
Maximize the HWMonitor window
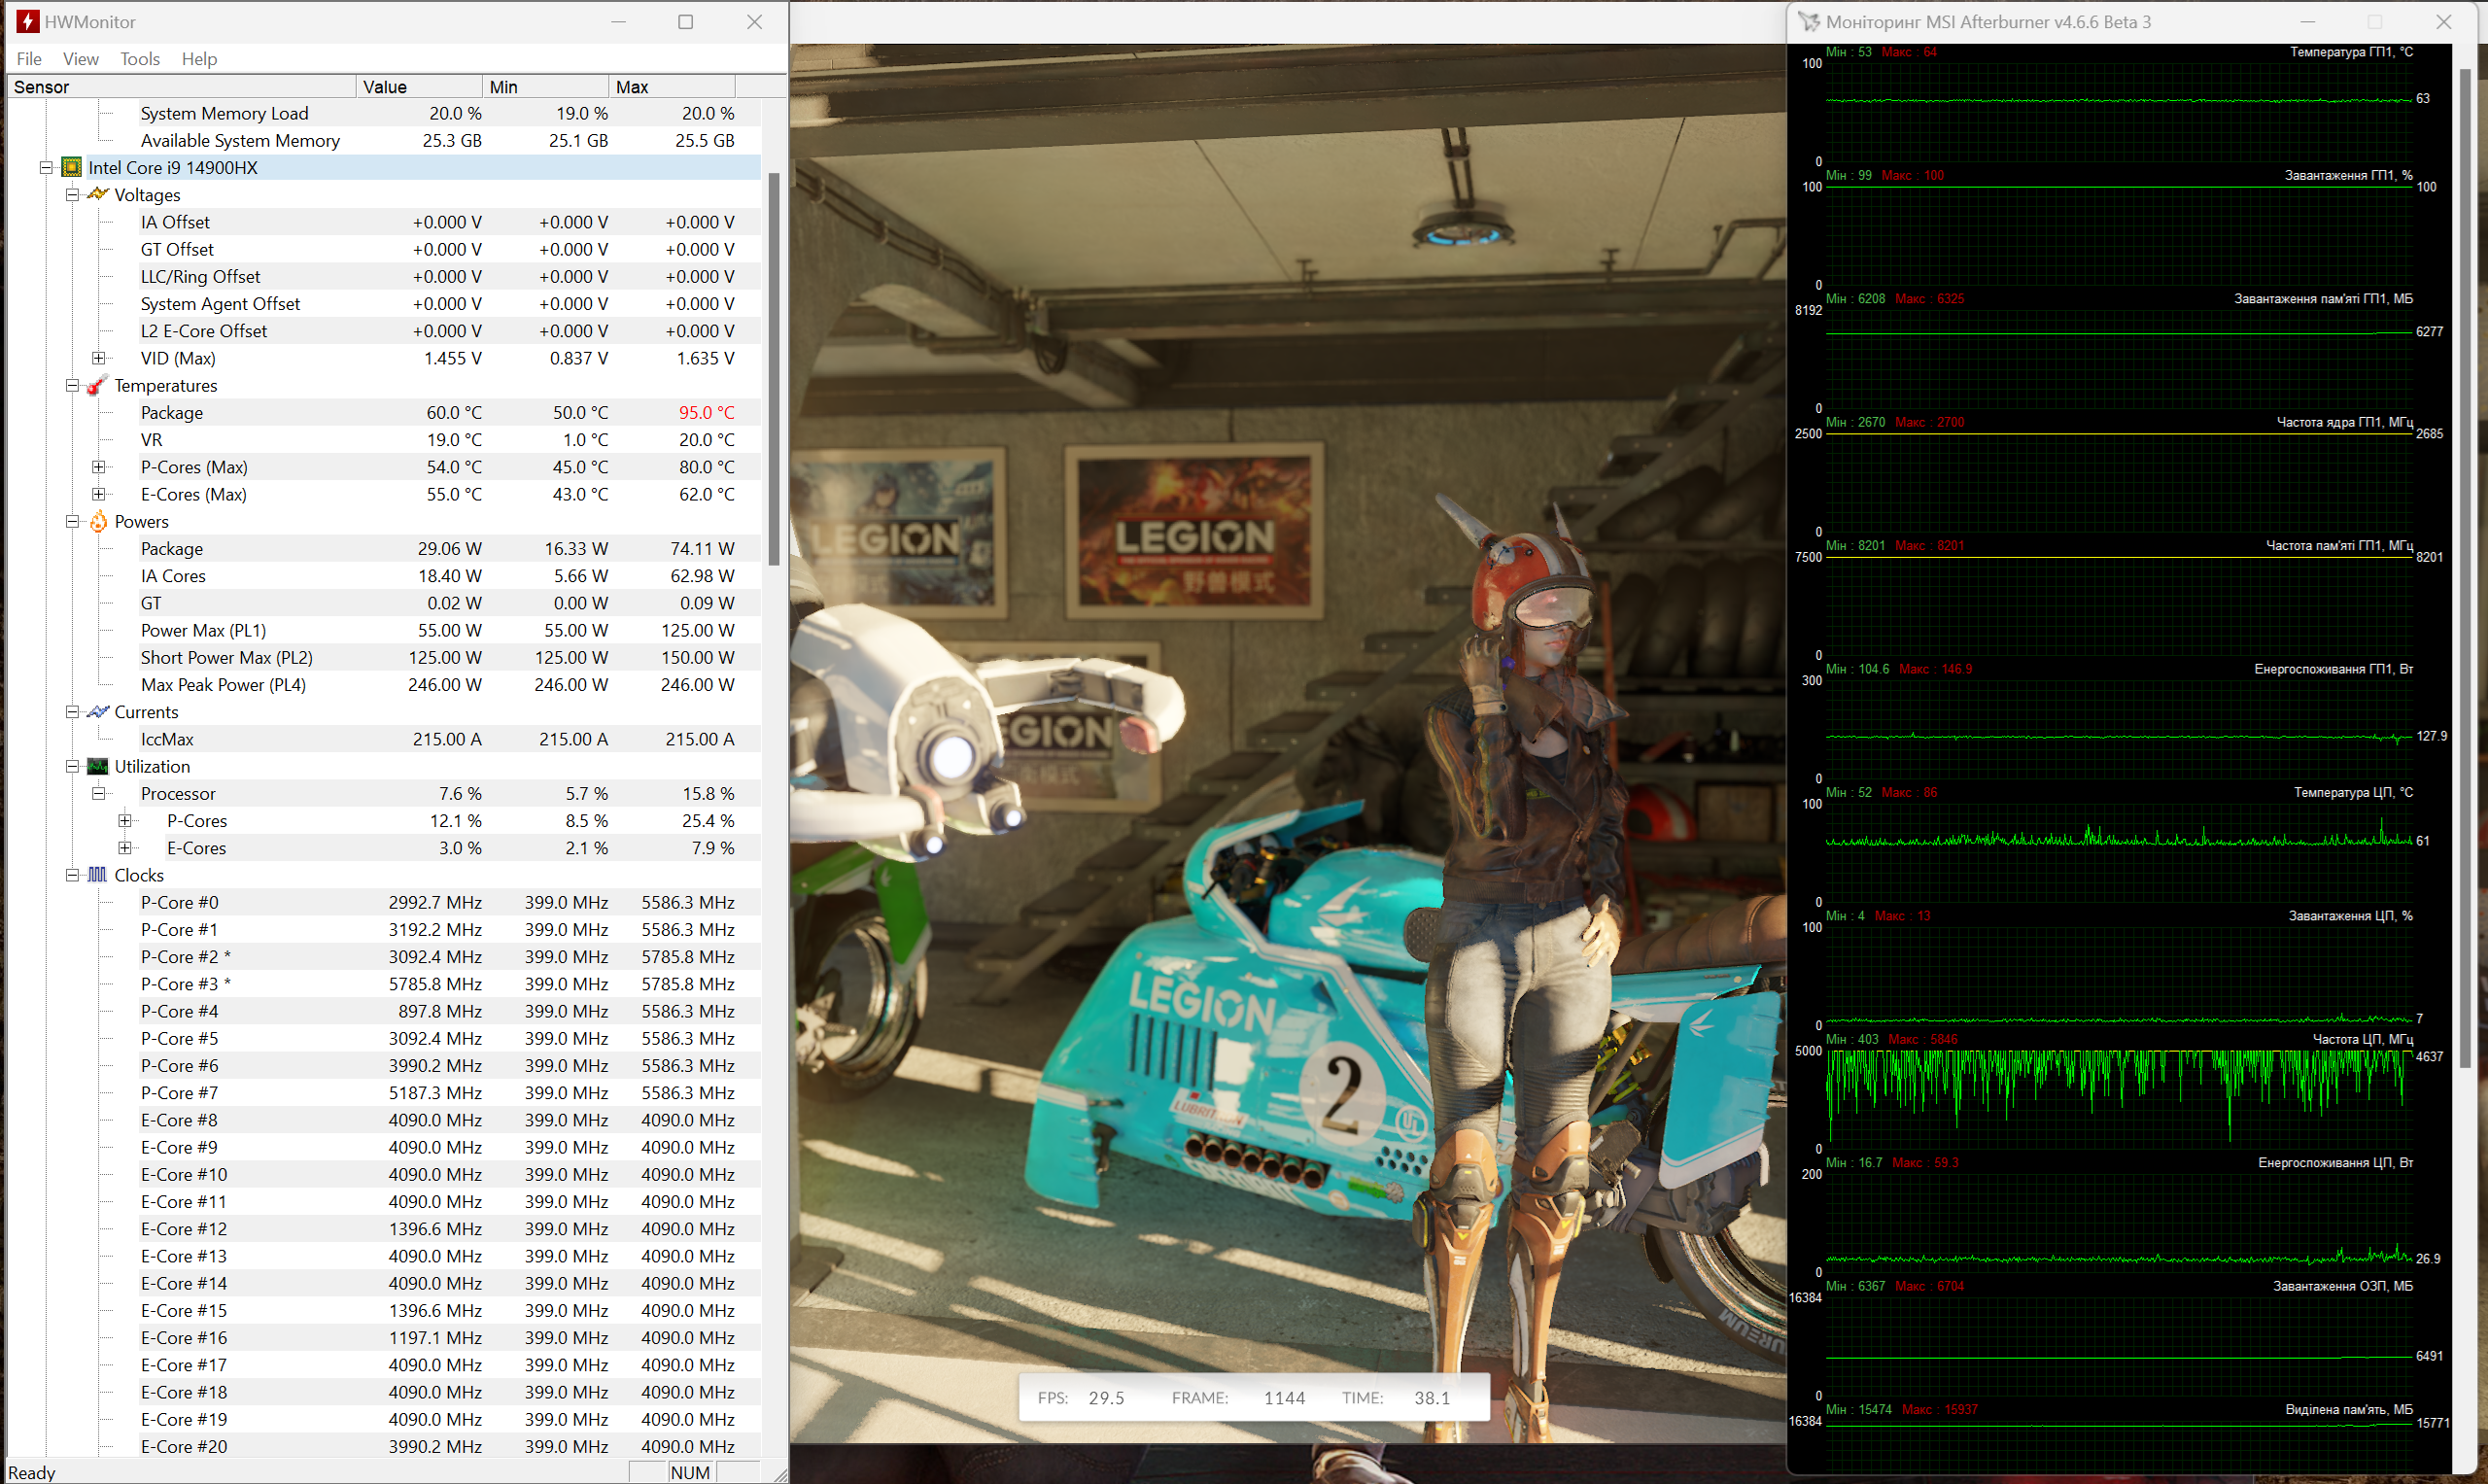(x=685, y=21)
